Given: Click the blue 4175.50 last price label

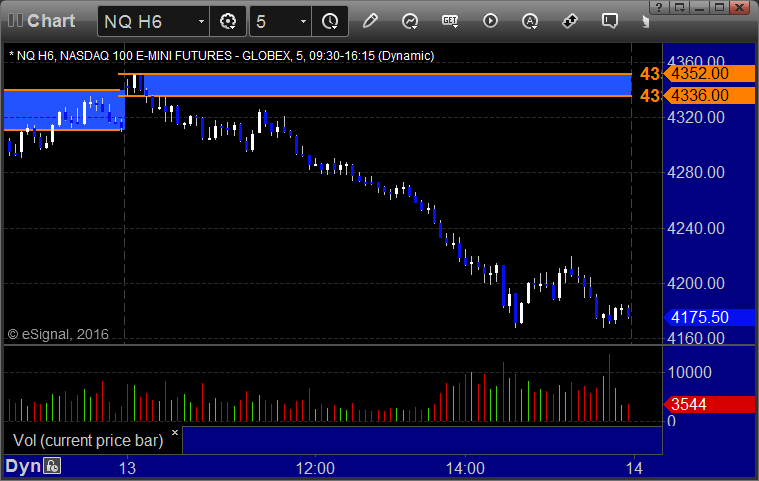Looking at the screenshot, I should tap(709, 317).
